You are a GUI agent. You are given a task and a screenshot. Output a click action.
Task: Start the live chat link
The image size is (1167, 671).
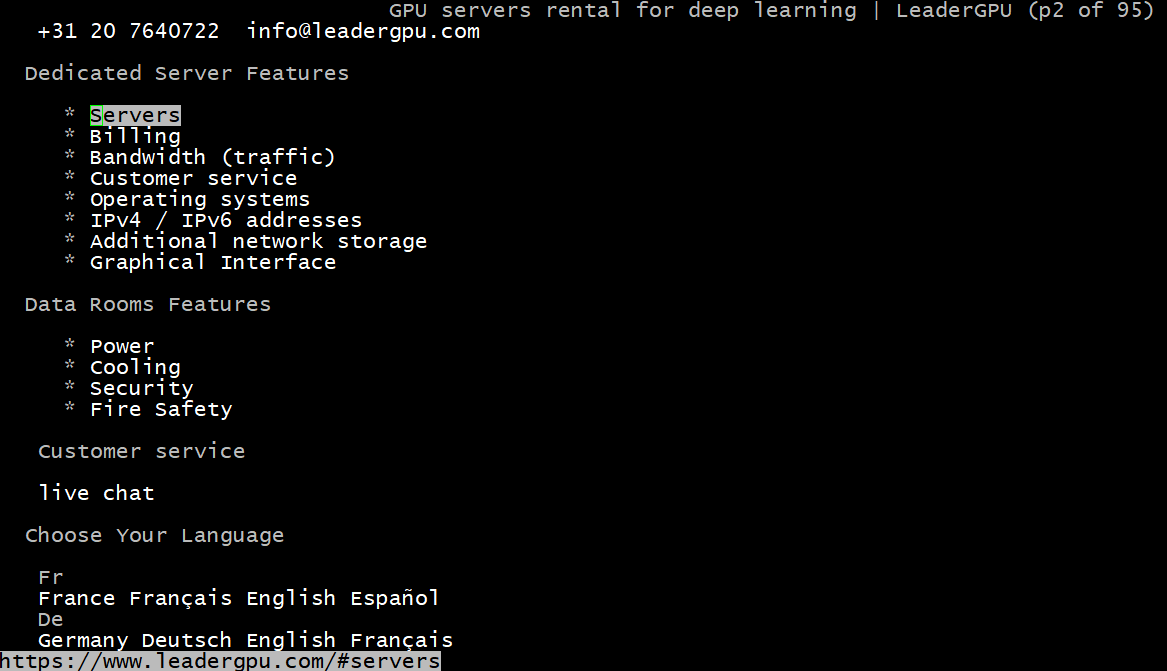96,493
